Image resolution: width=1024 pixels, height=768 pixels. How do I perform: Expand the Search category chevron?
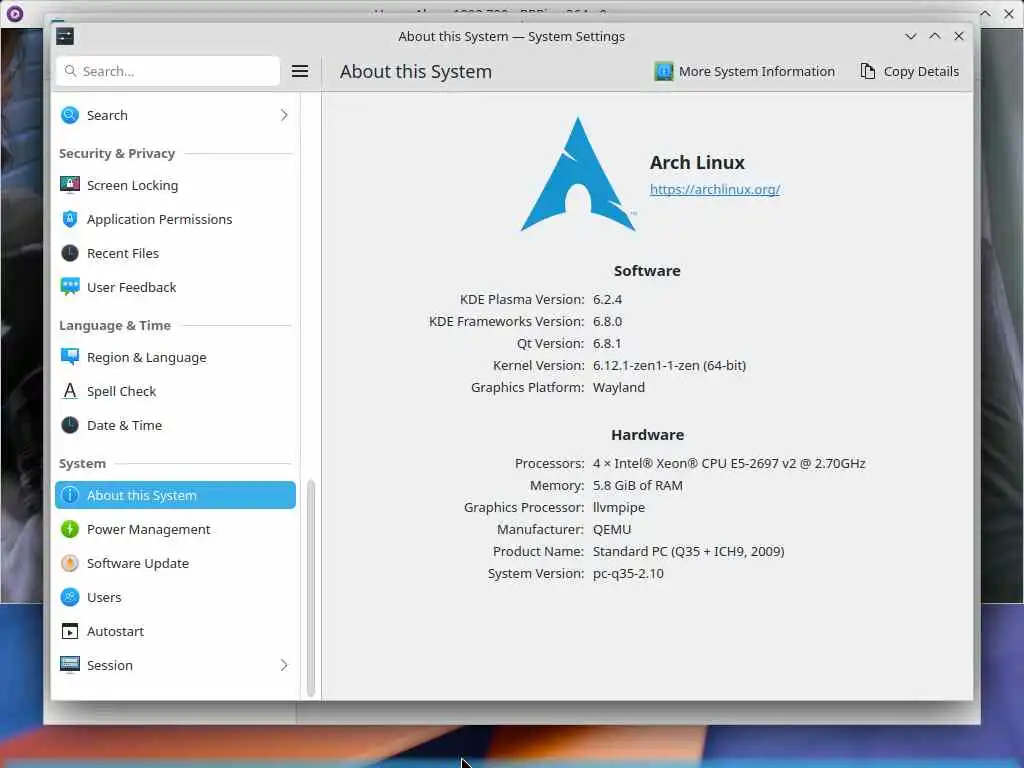(x=284, y=115)
